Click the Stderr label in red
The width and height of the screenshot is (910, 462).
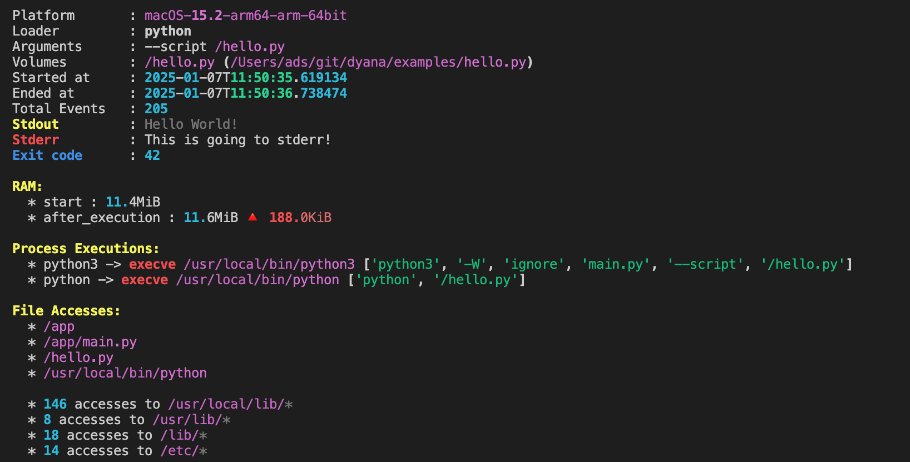[x=35, y=139]
